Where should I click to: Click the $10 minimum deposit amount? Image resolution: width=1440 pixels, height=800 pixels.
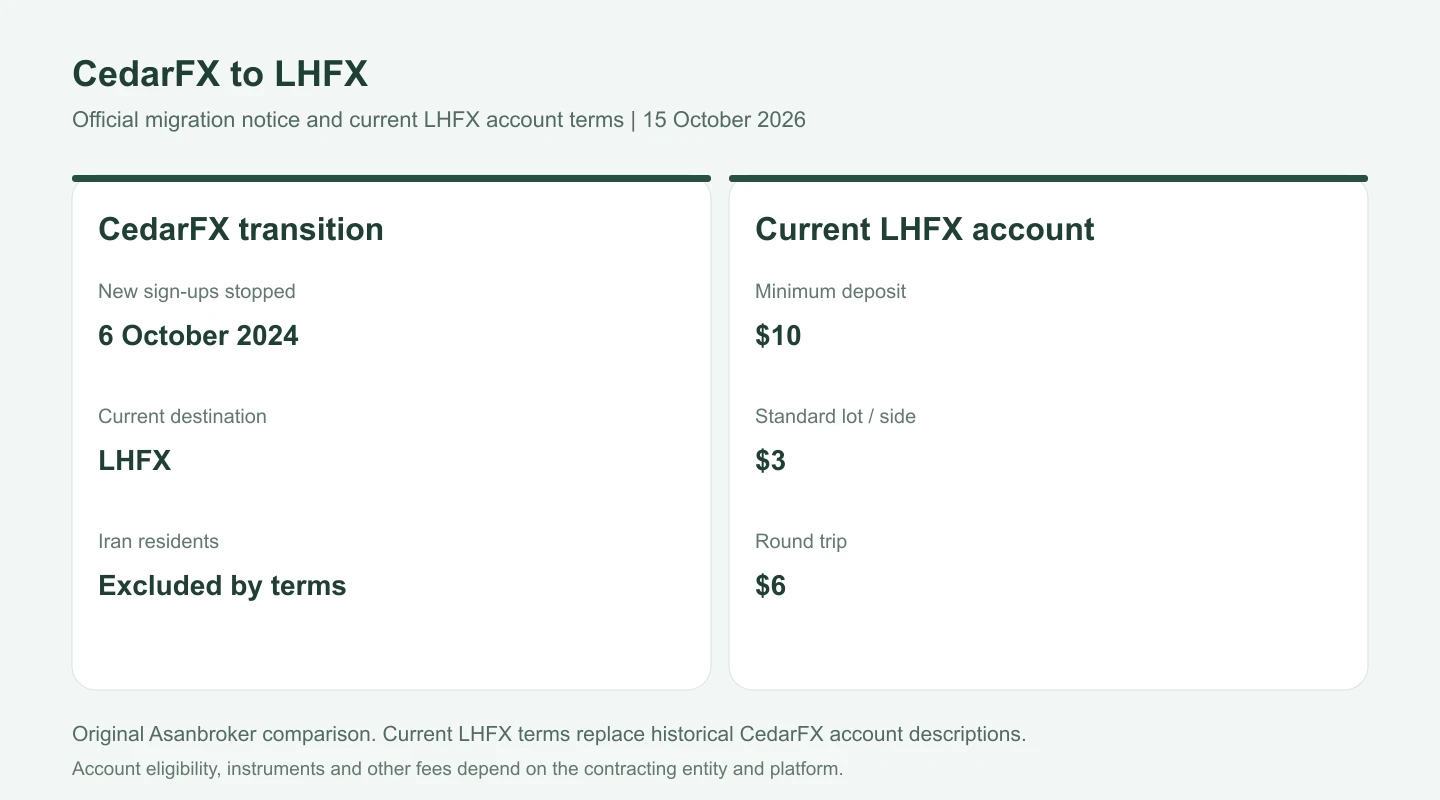point(778,335)
